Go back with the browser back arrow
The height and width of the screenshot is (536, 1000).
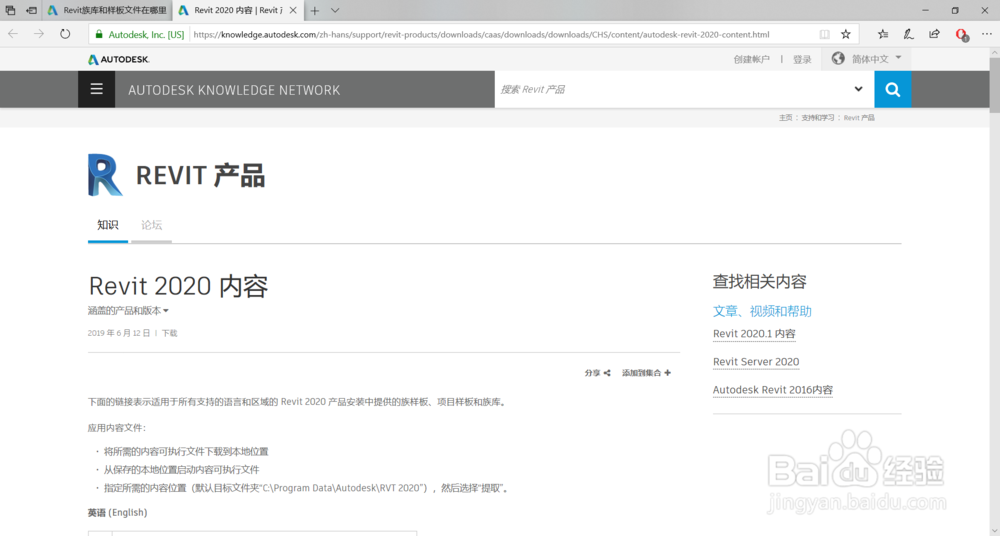click(x=13, y=34)
